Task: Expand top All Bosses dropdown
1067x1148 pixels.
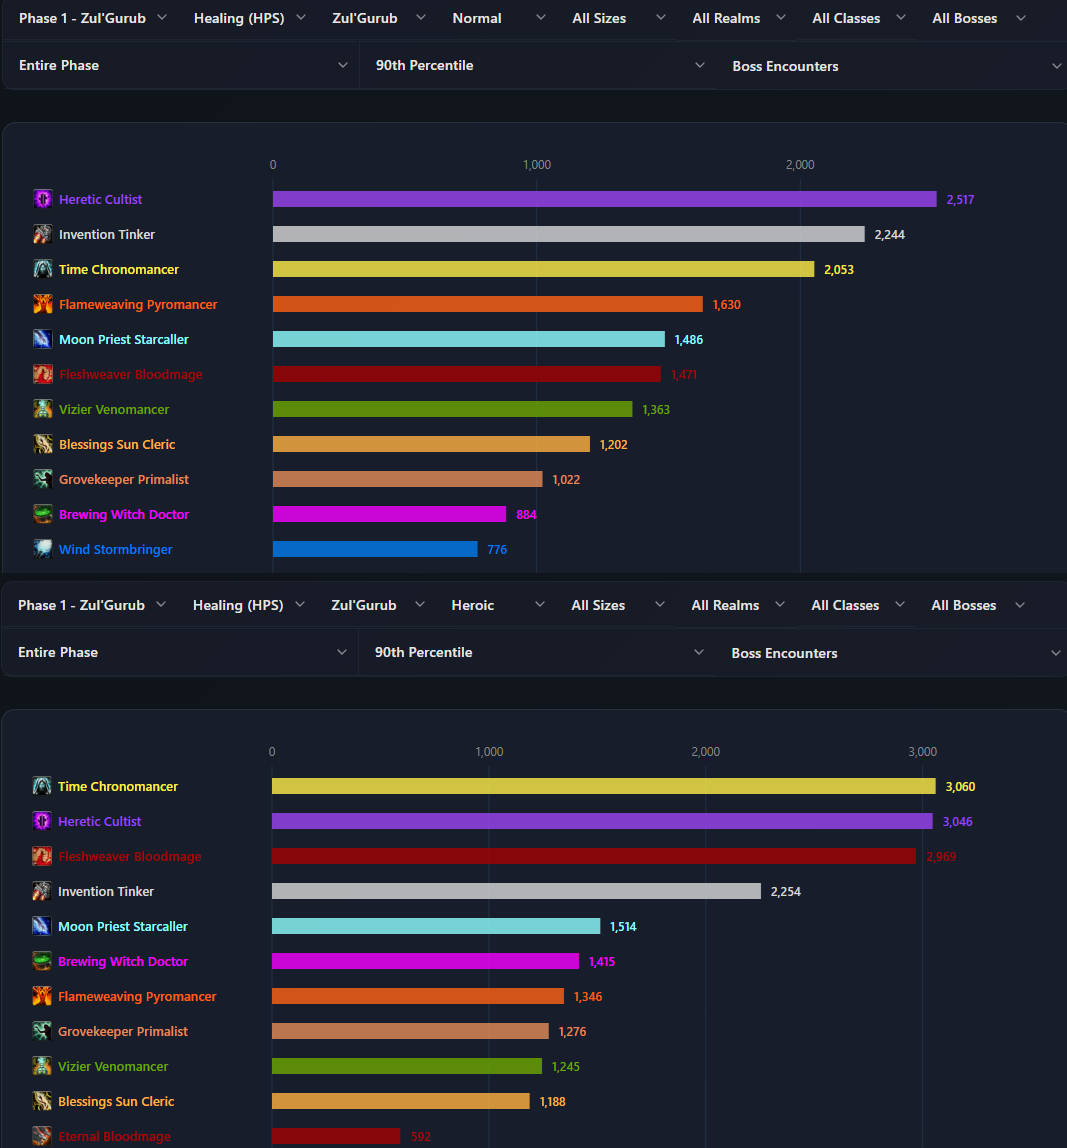Action: (x=978, y=18)
